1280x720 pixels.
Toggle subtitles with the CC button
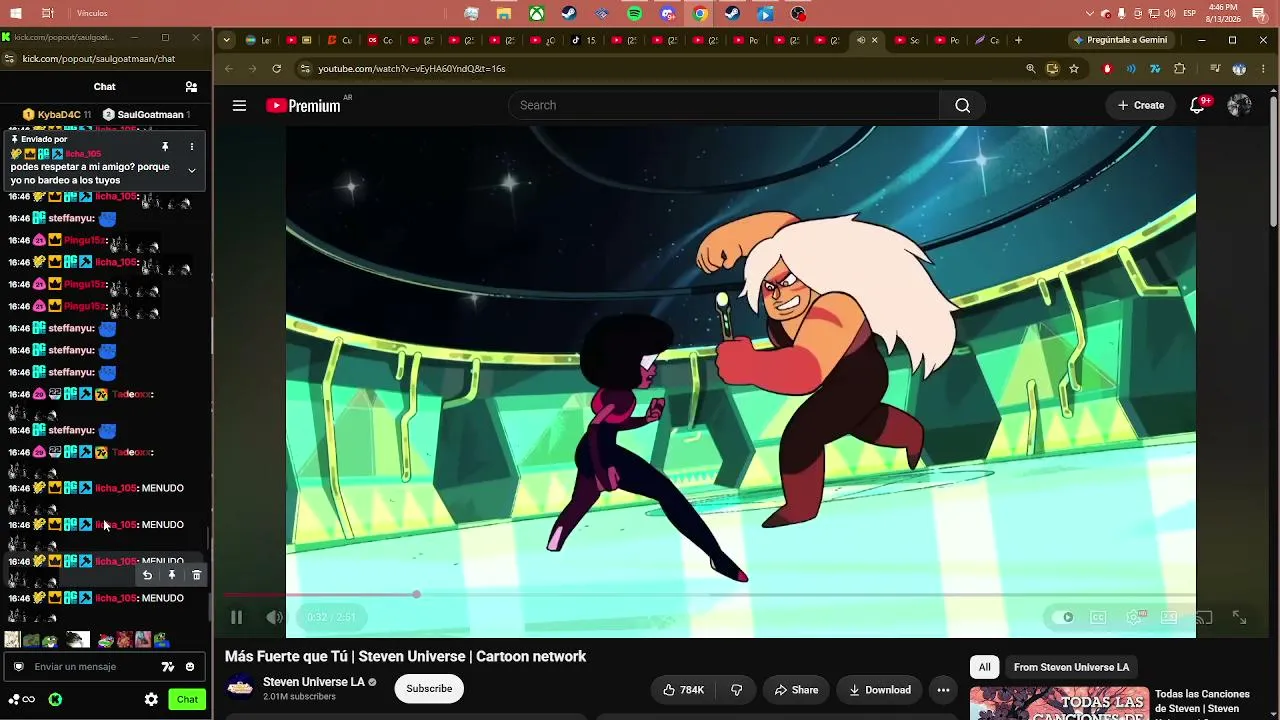click(1098, 617)
